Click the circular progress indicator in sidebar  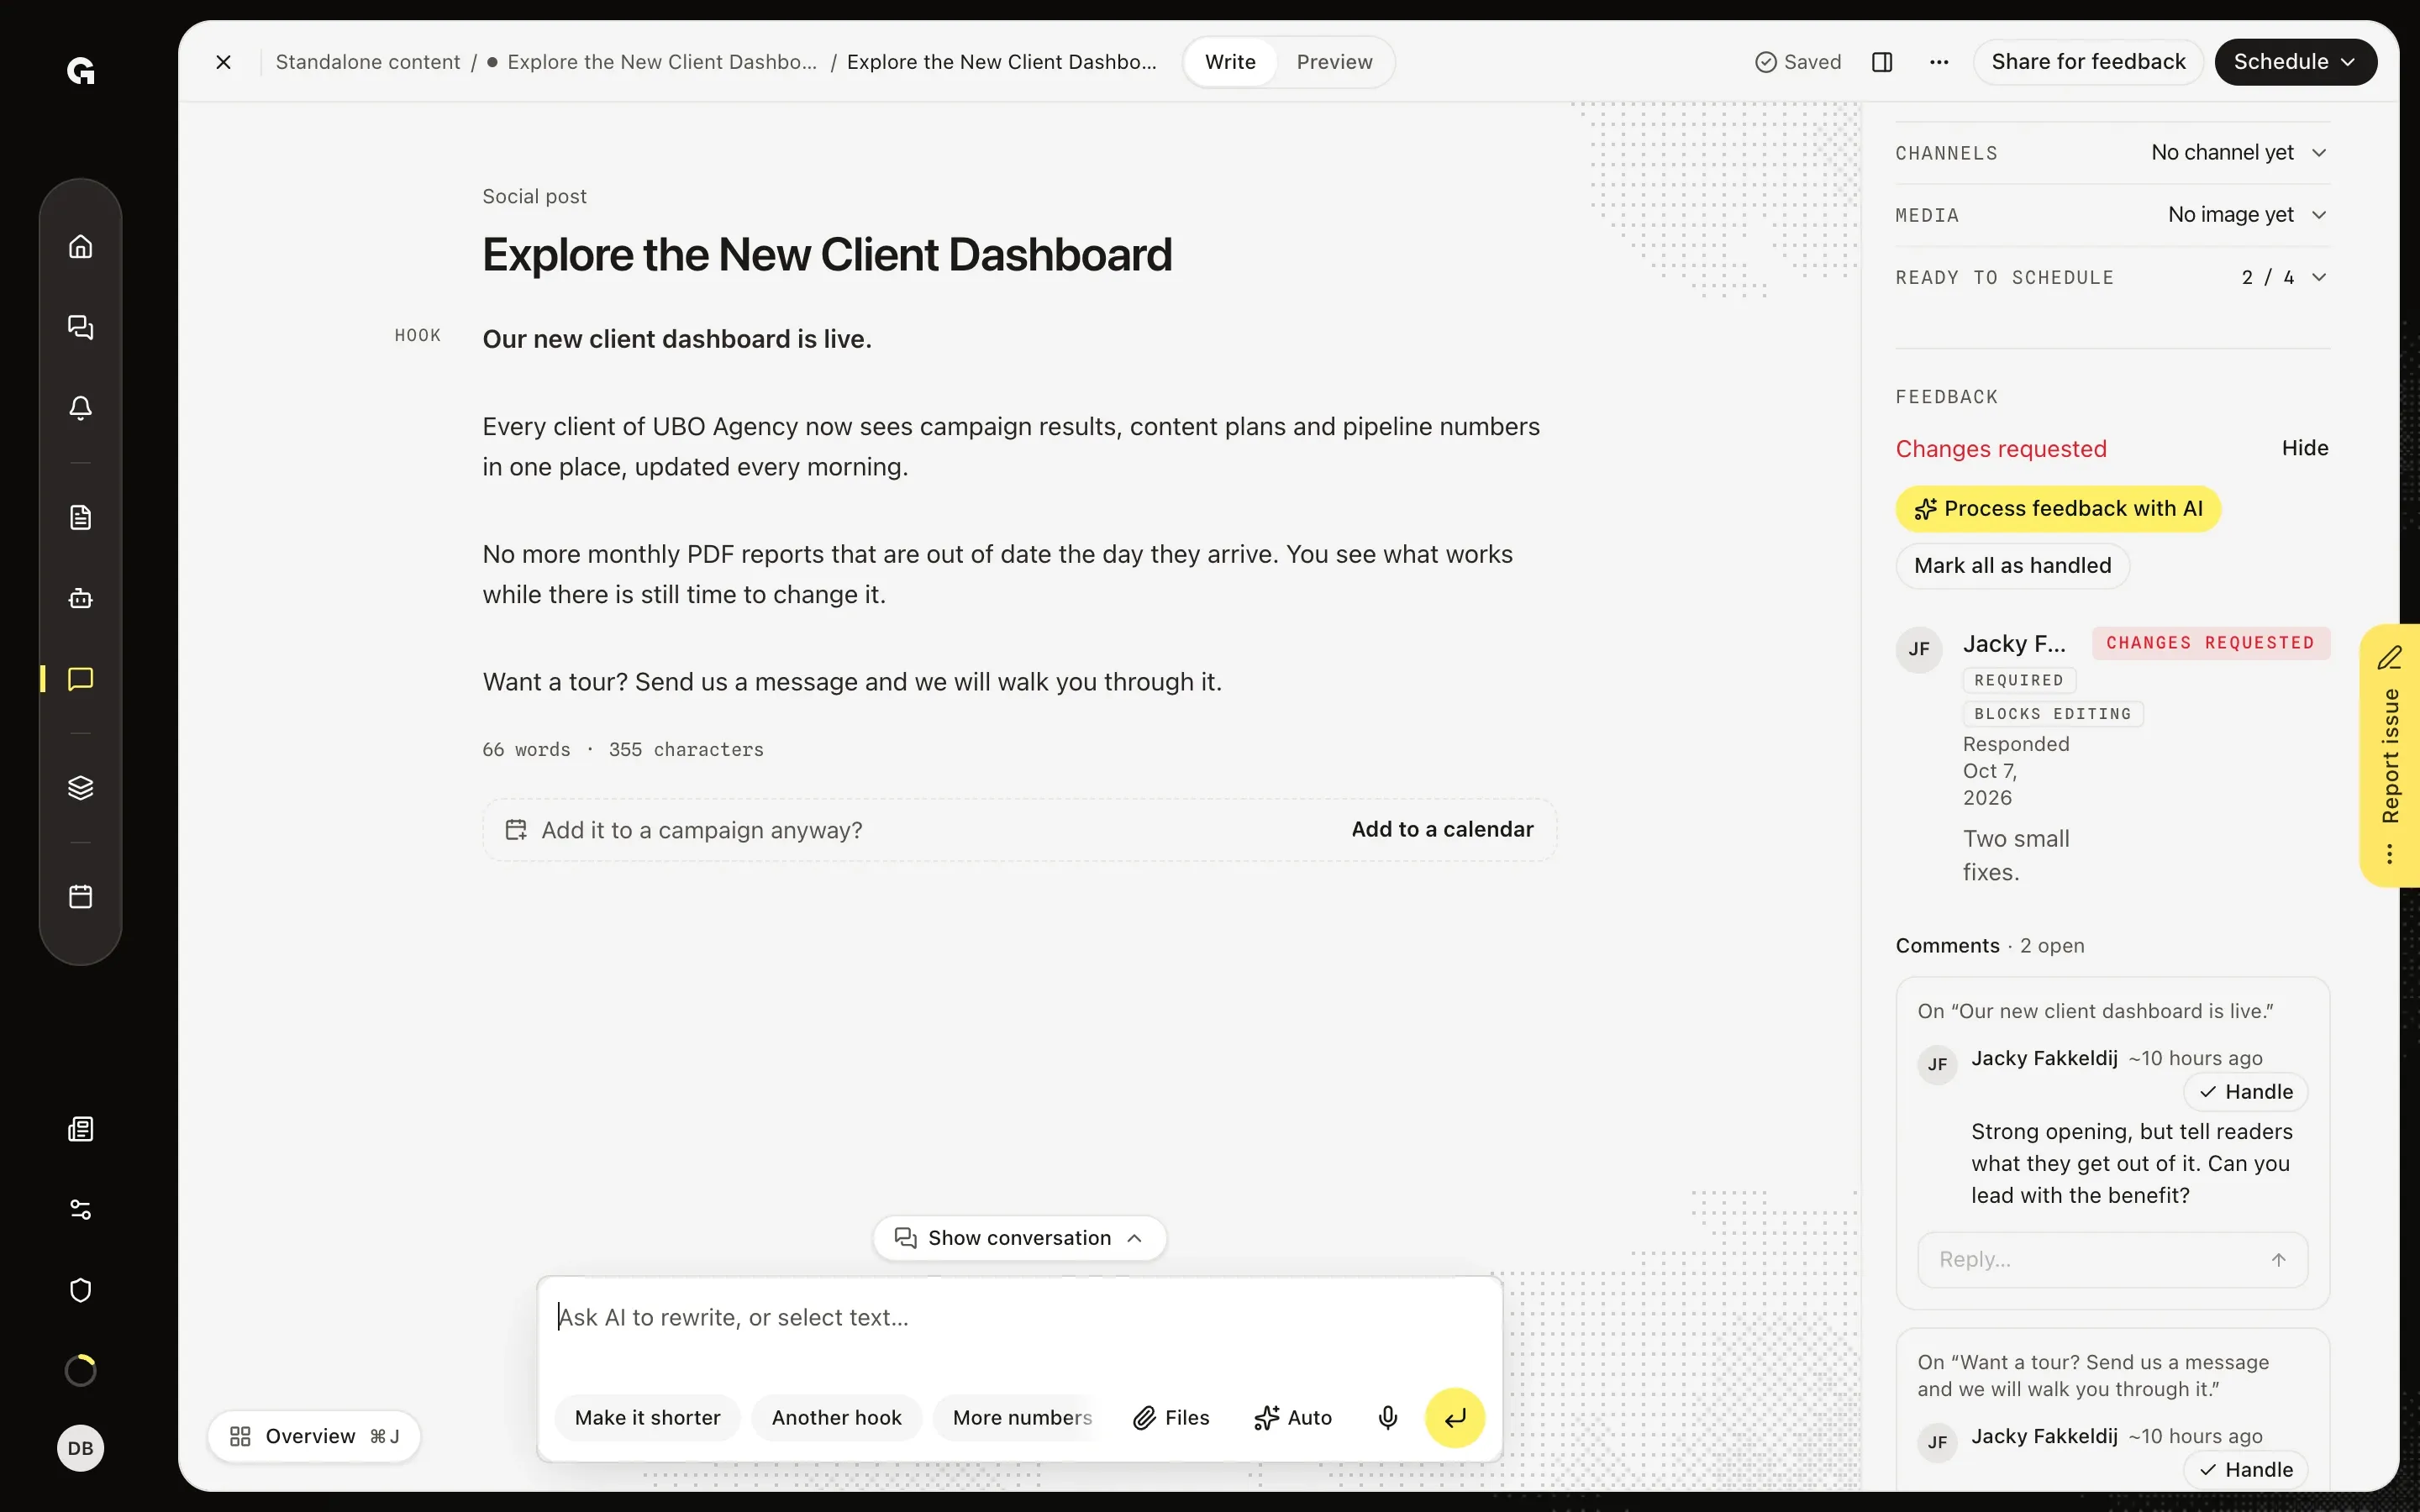80,1370
